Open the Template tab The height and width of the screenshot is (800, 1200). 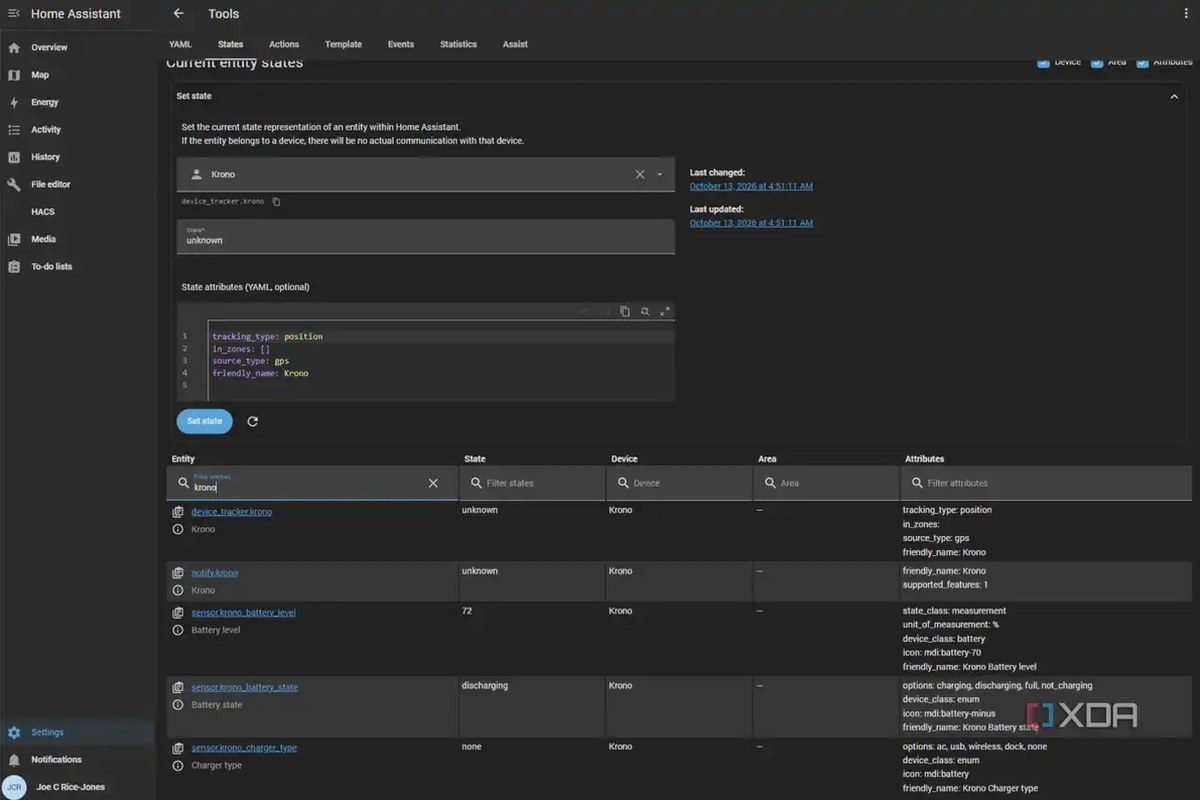coord(343,44)
